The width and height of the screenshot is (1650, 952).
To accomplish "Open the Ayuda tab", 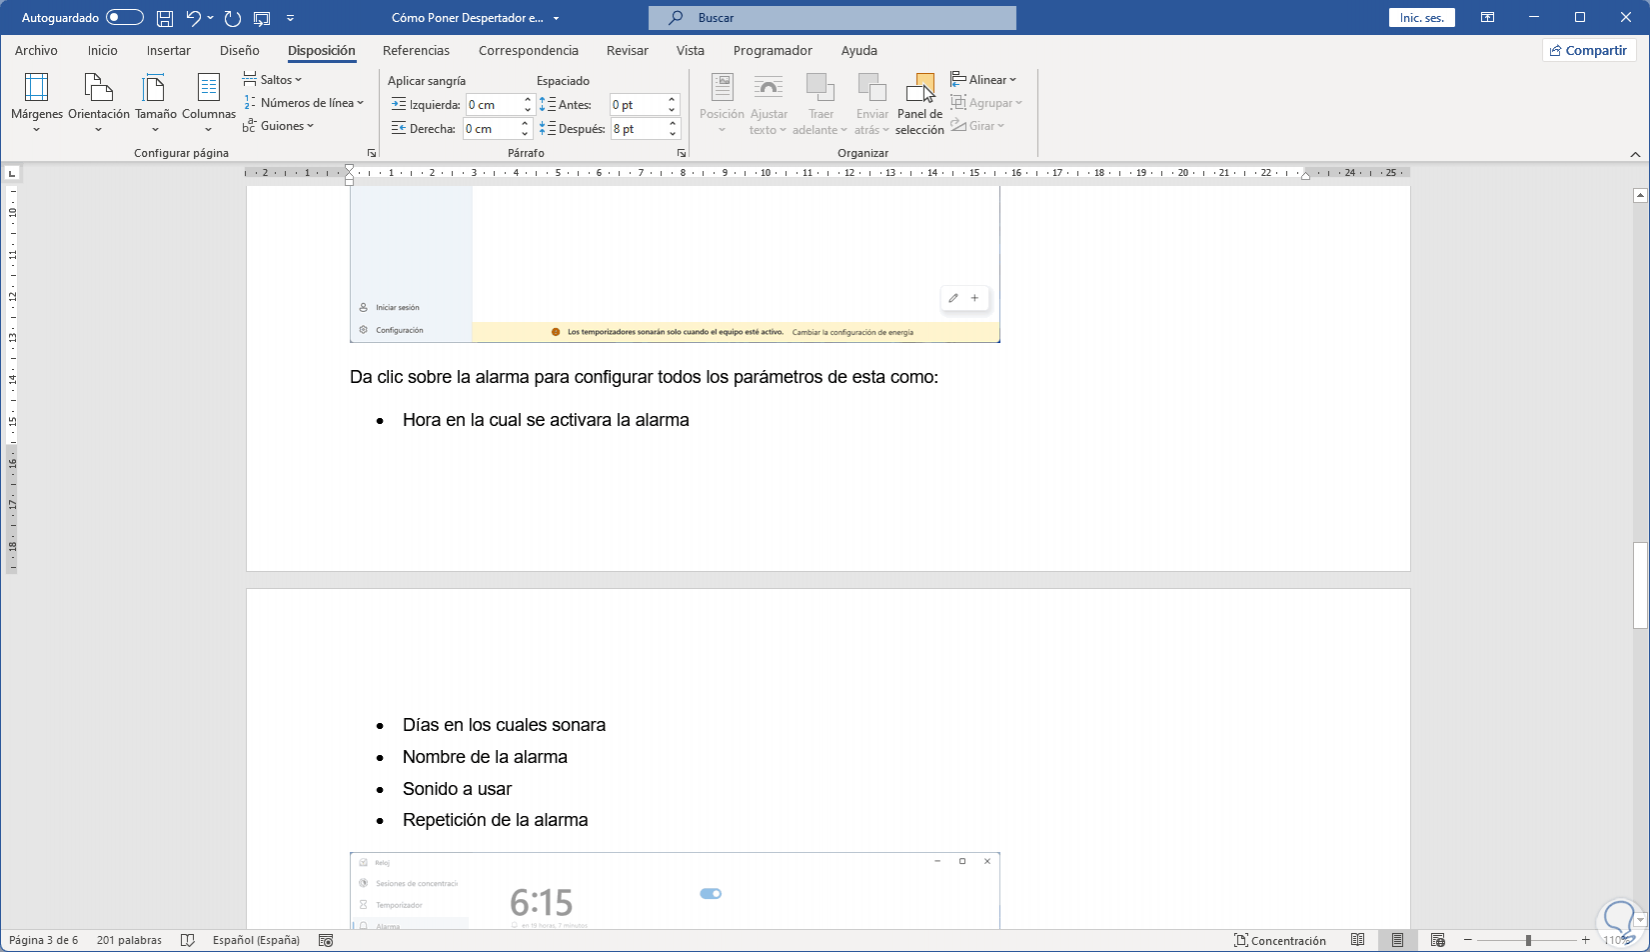I will pyautogui.click(x=859, y=50).
